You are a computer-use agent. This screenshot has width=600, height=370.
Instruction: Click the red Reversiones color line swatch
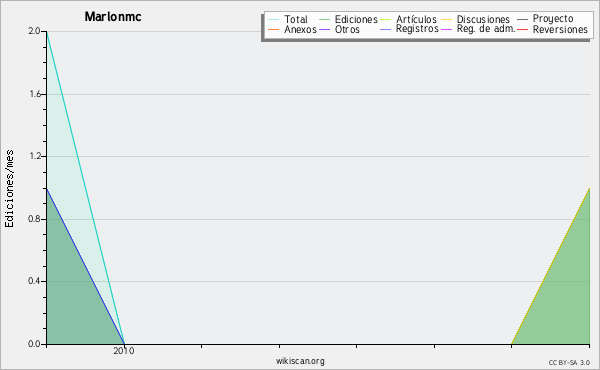[522, 29]
